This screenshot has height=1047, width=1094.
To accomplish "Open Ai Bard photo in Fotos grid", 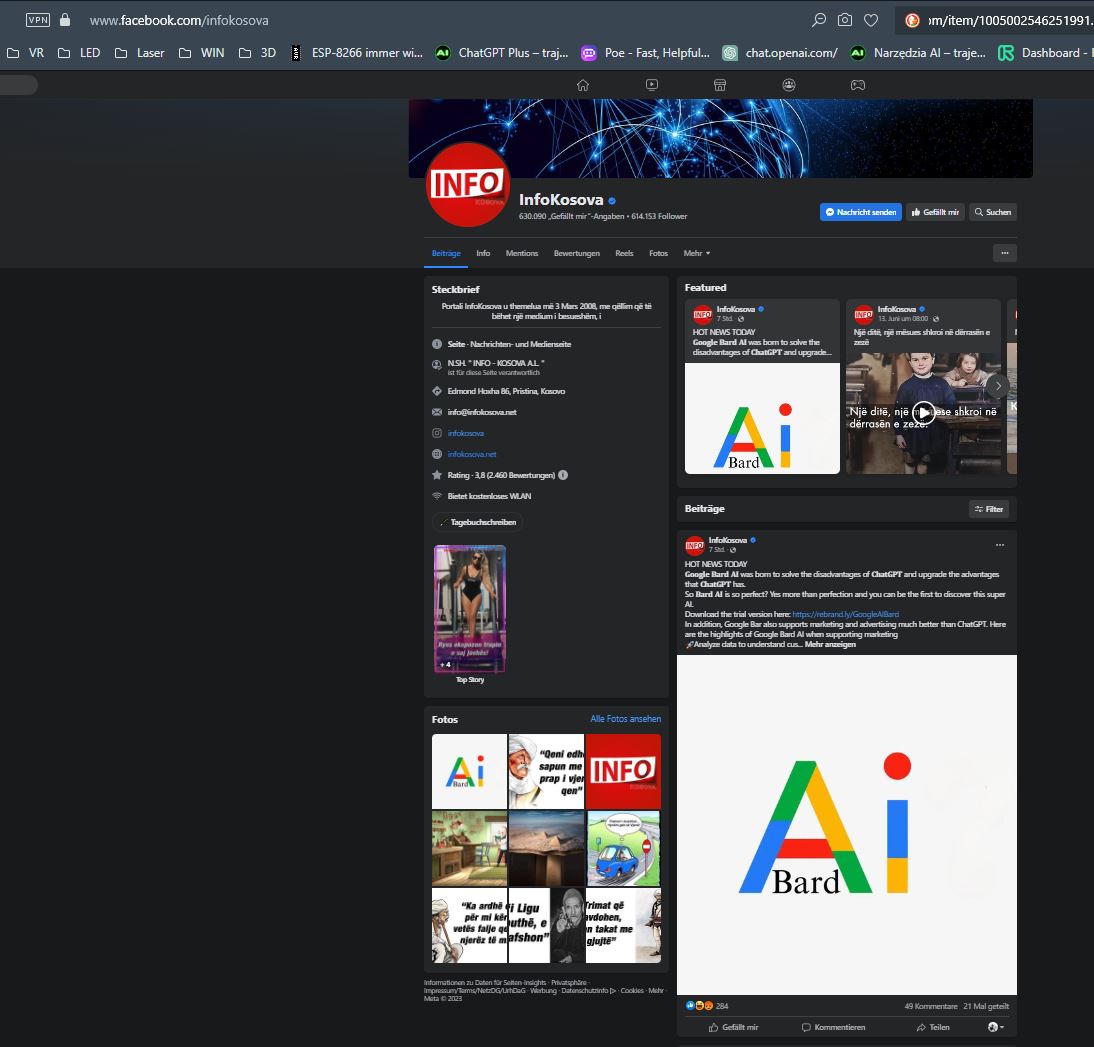I will (x=469, y=771).
